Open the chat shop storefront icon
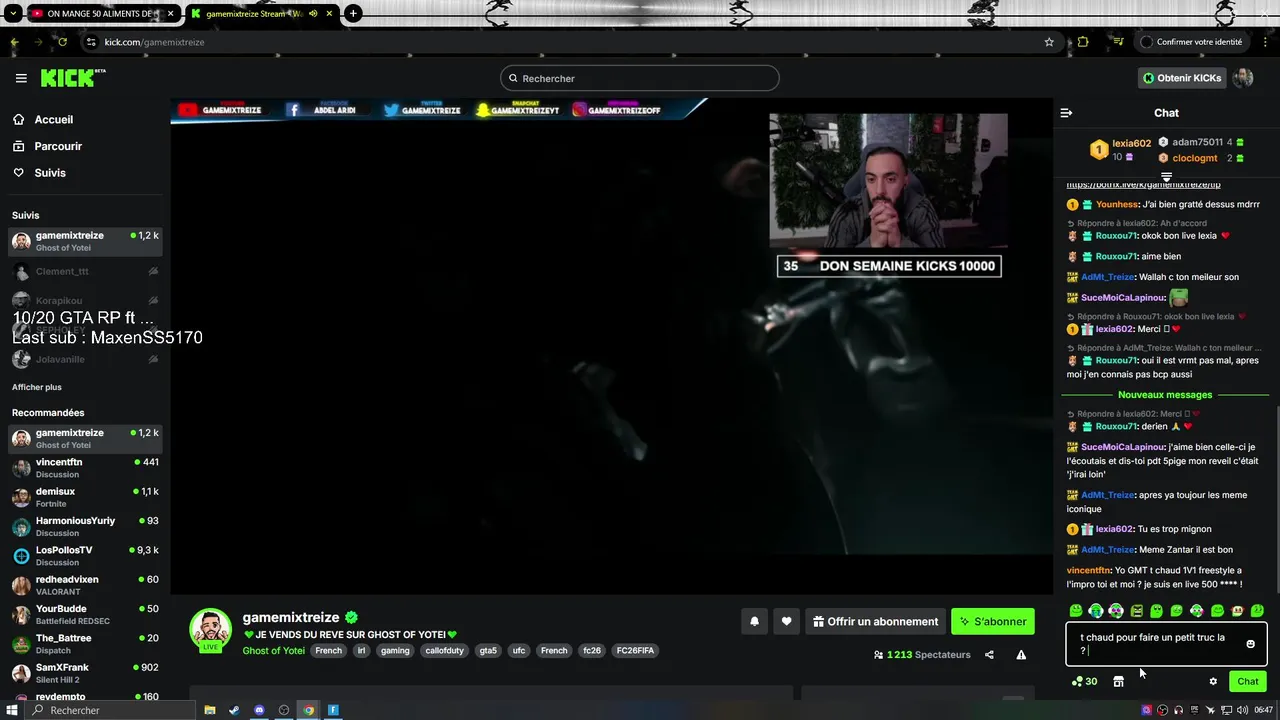The height and width of the screenshot is (720, 1280). (x=1118, y=682)
